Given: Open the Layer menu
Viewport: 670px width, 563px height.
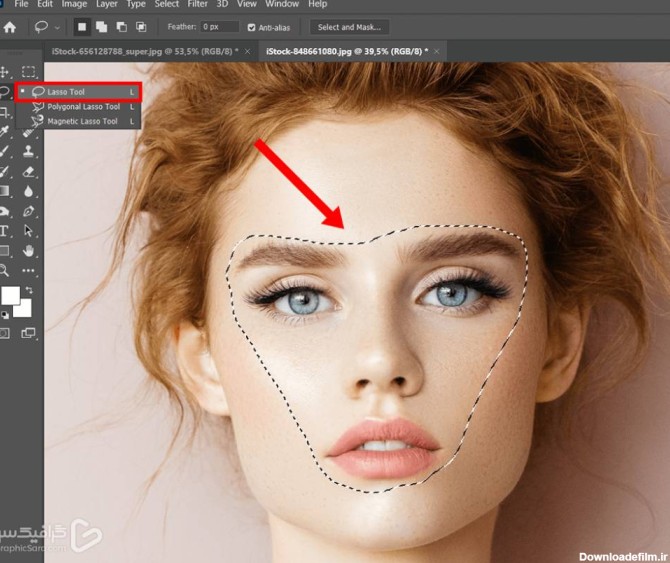Looking at the screenshot, I should pos(106,5).
